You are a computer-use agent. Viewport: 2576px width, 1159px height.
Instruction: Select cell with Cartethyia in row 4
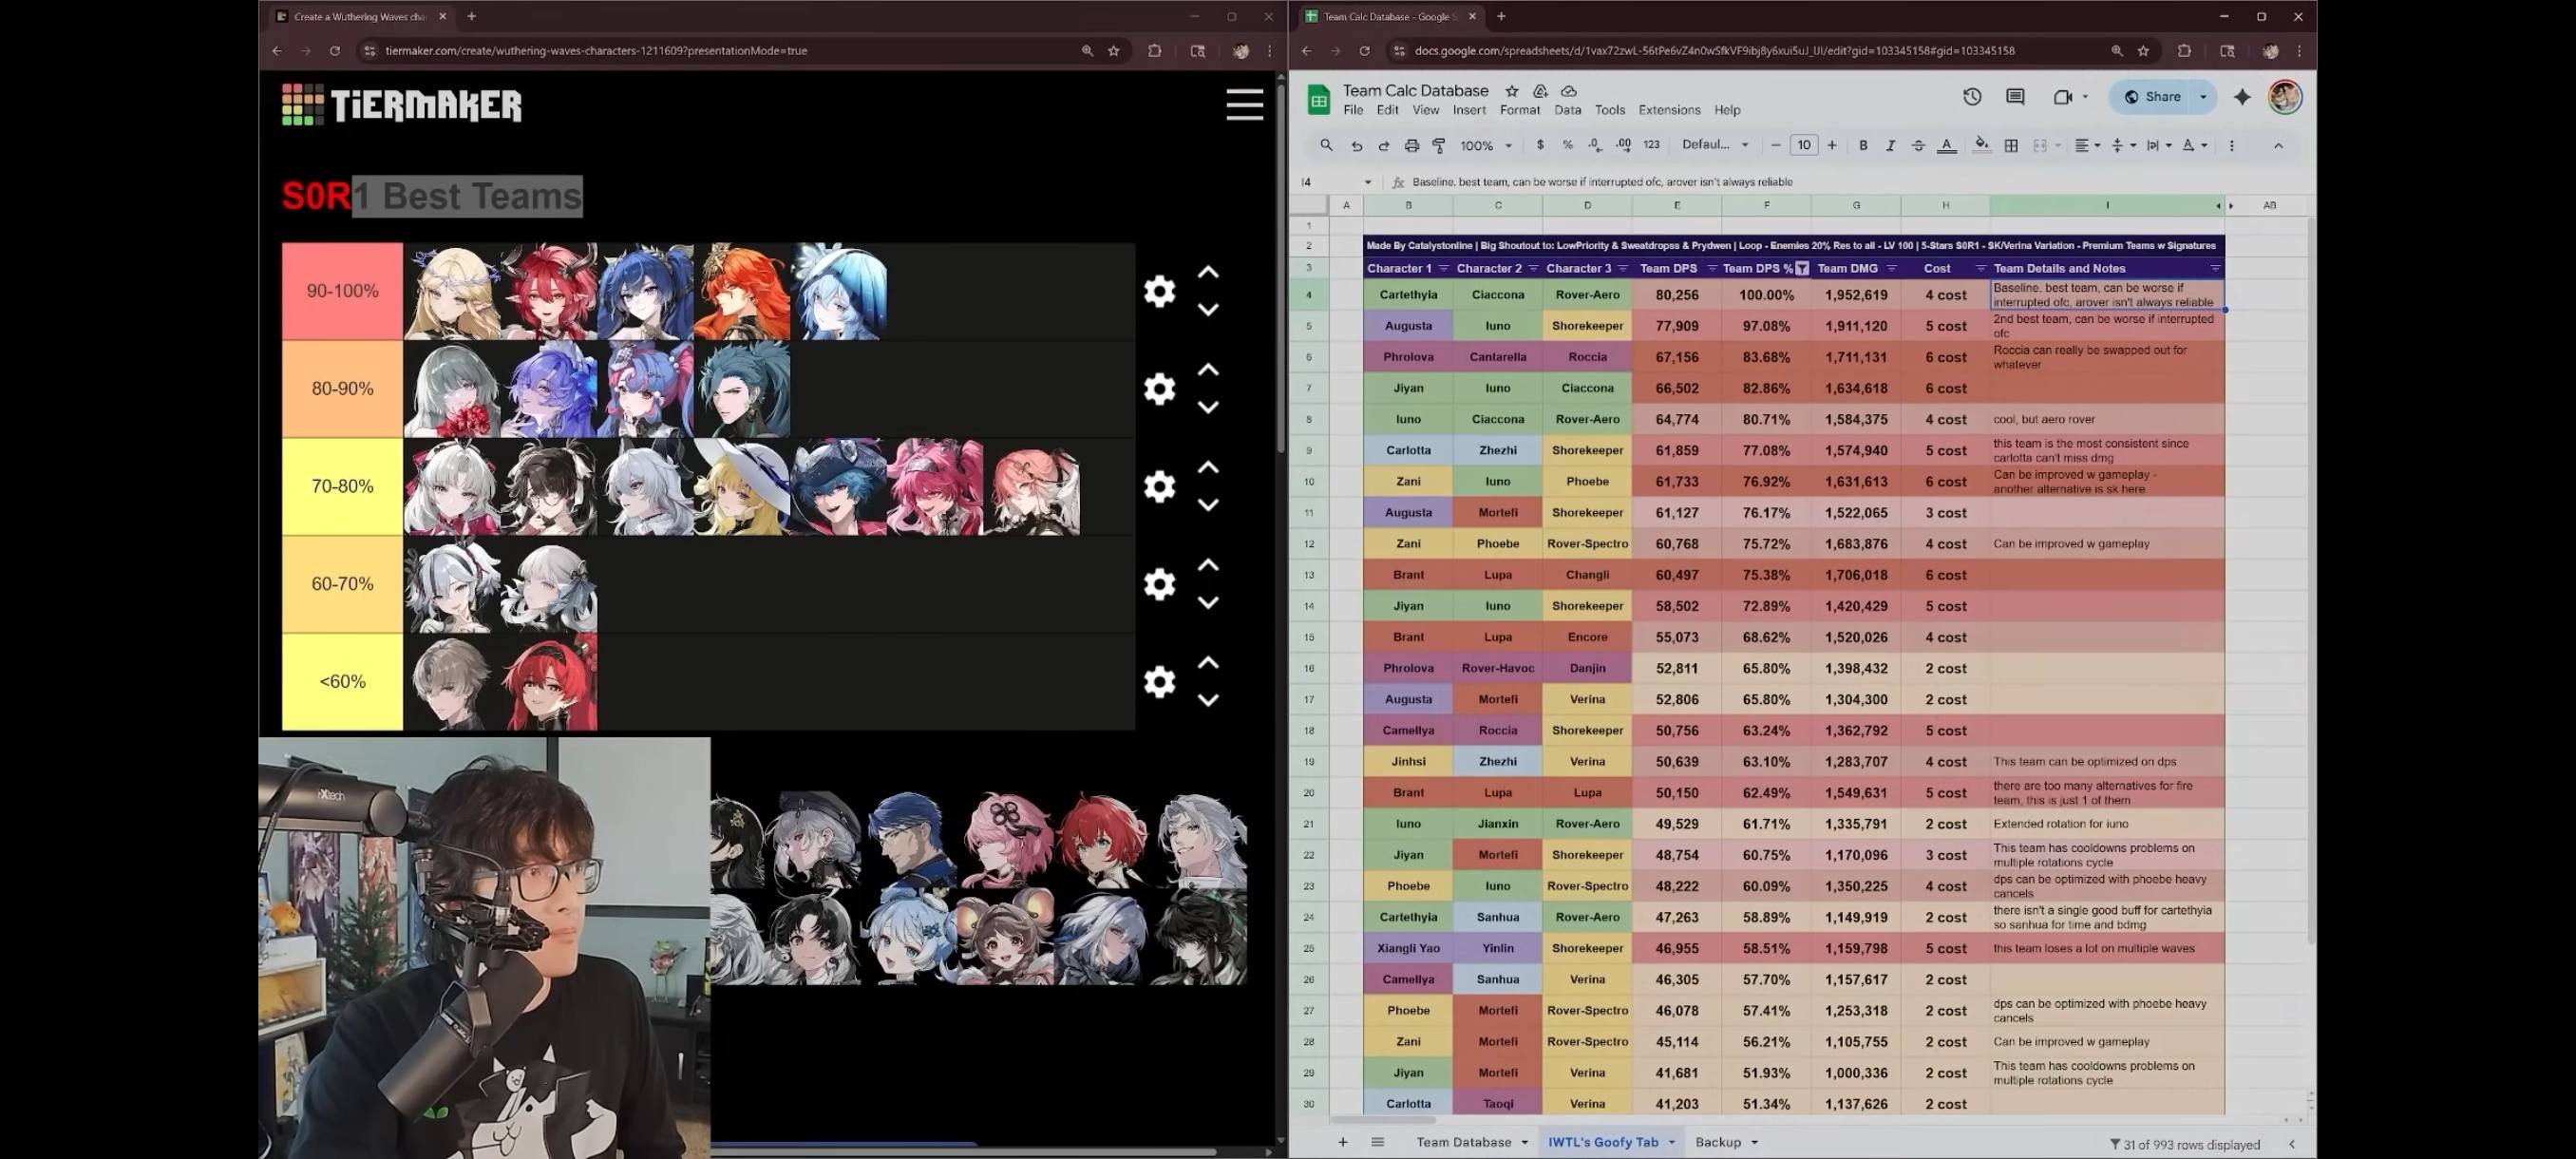(x=1408, y=295)
